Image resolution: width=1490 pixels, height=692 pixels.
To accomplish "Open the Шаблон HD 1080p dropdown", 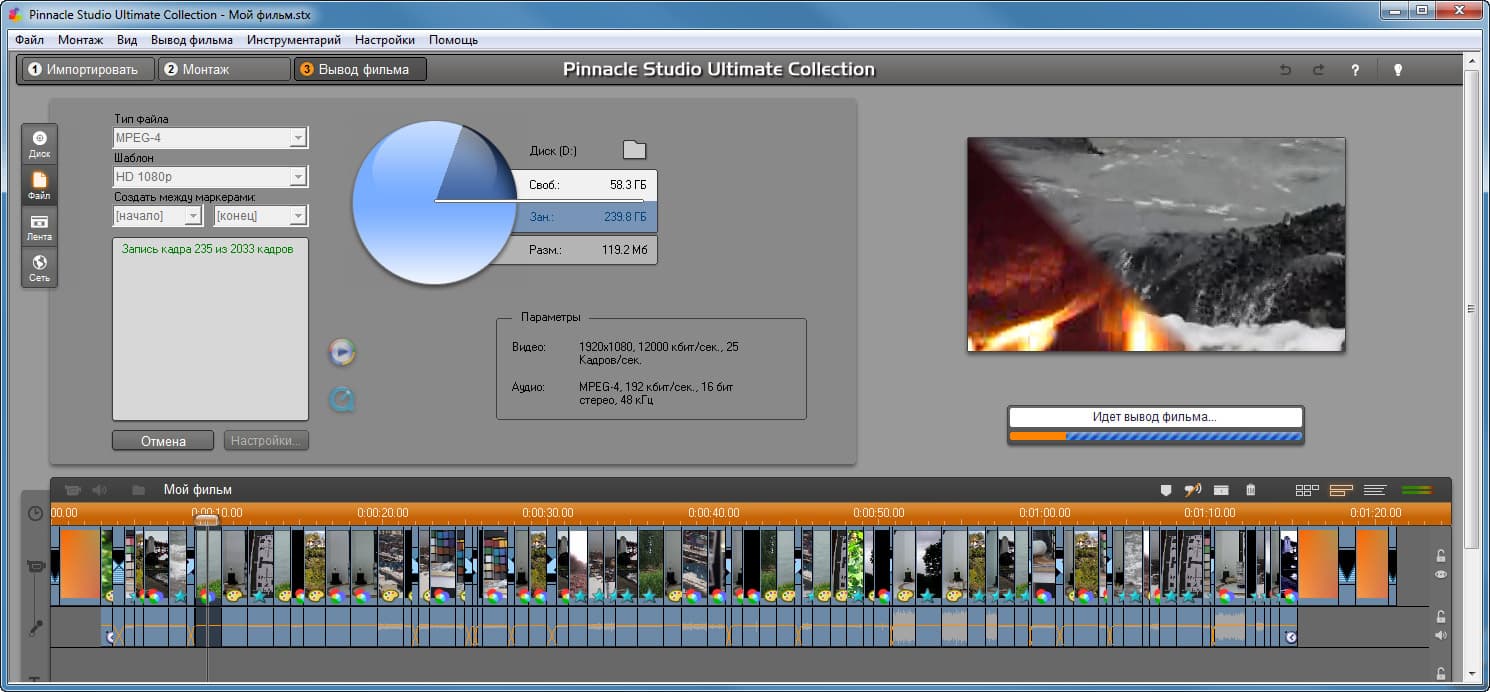I will (297, 177).
